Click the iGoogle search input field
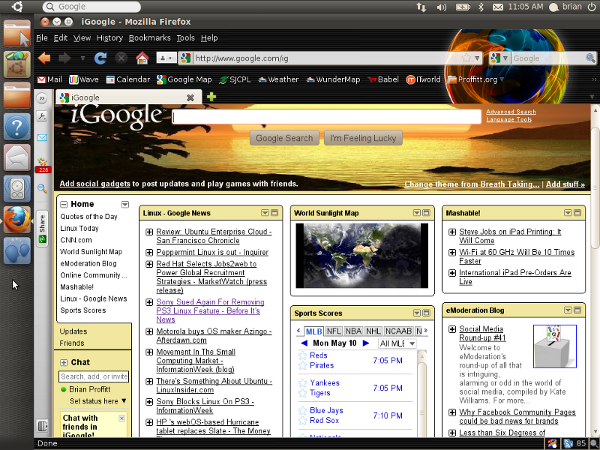 click(327, 117)
